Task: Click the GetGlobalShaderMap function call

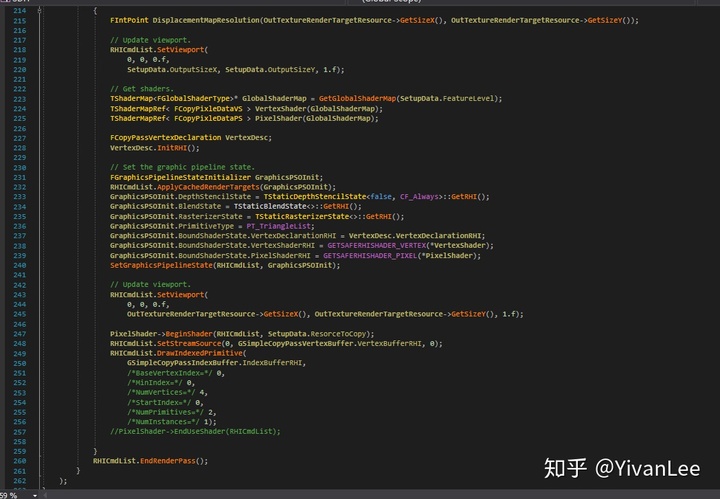Action: pos(357,98)
